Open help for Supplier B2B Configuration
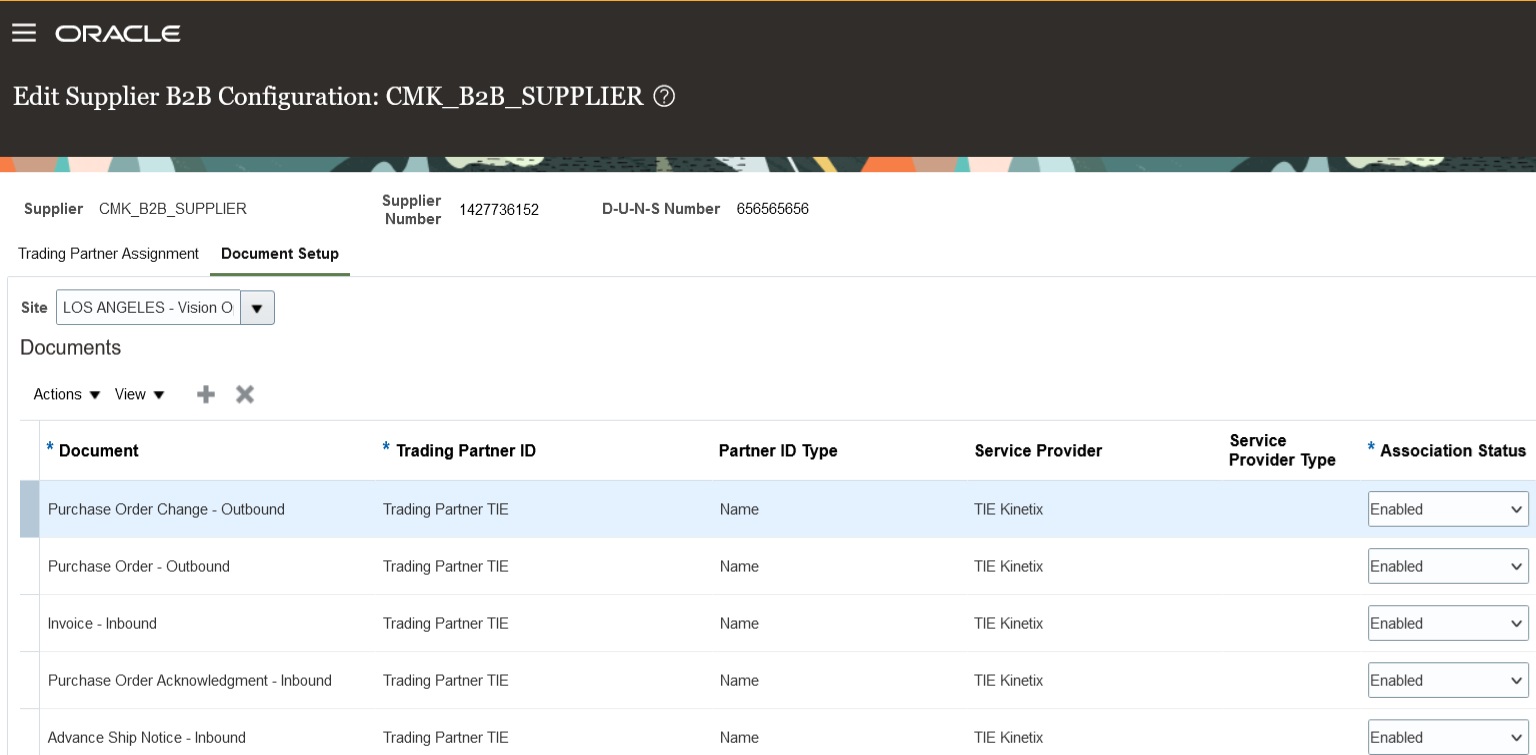 coord(663,96)
